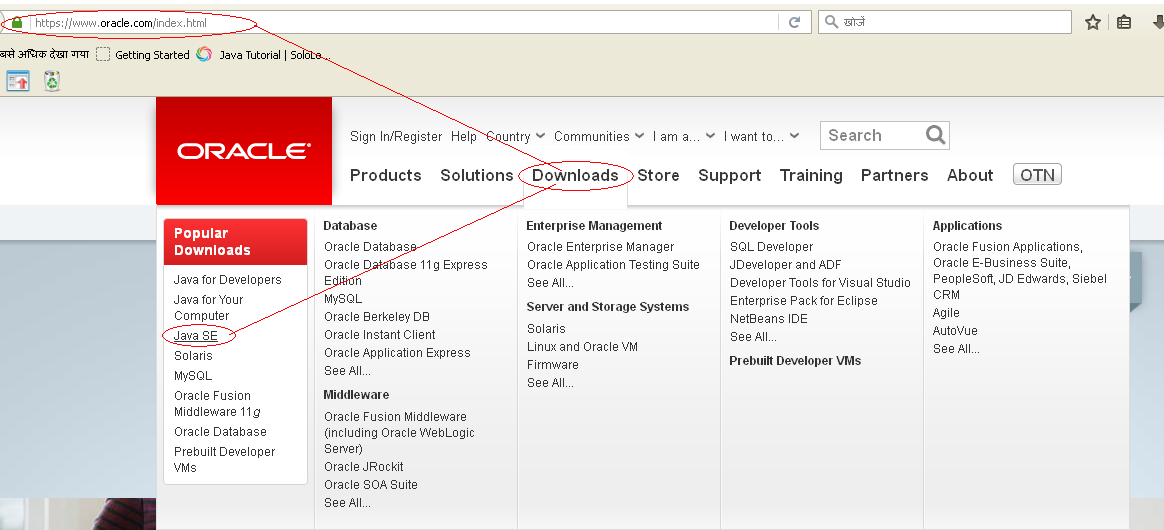Click Oracle Enterprise Manager link
The width and height of the screenshot is (1164, 530).
[x=601, y=247]
